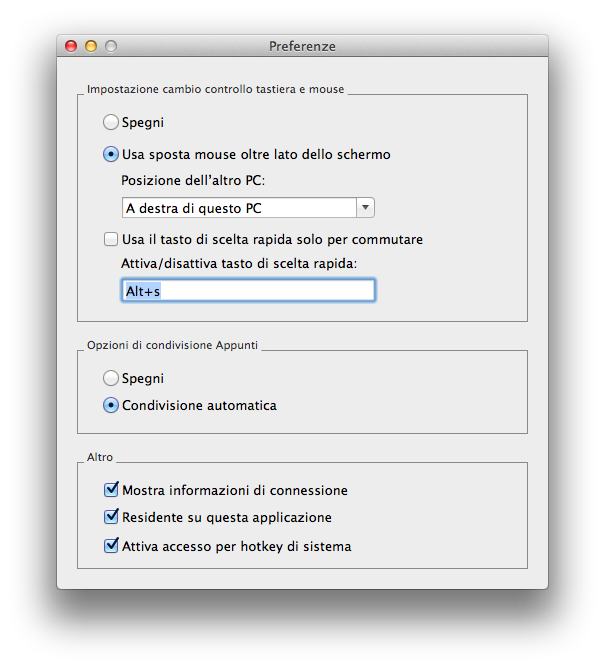Open the 'A destra di questo PC' dropdown
Viewport: 605px width, 668px height.
(248, 208)
